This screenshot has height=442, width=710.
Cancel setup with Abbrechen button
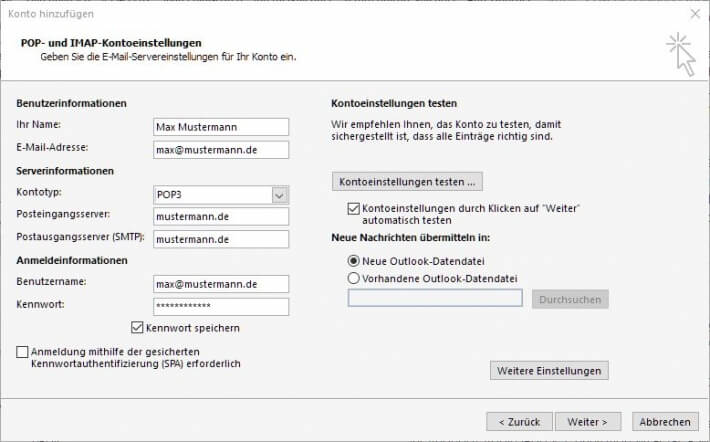click(665, 422)
